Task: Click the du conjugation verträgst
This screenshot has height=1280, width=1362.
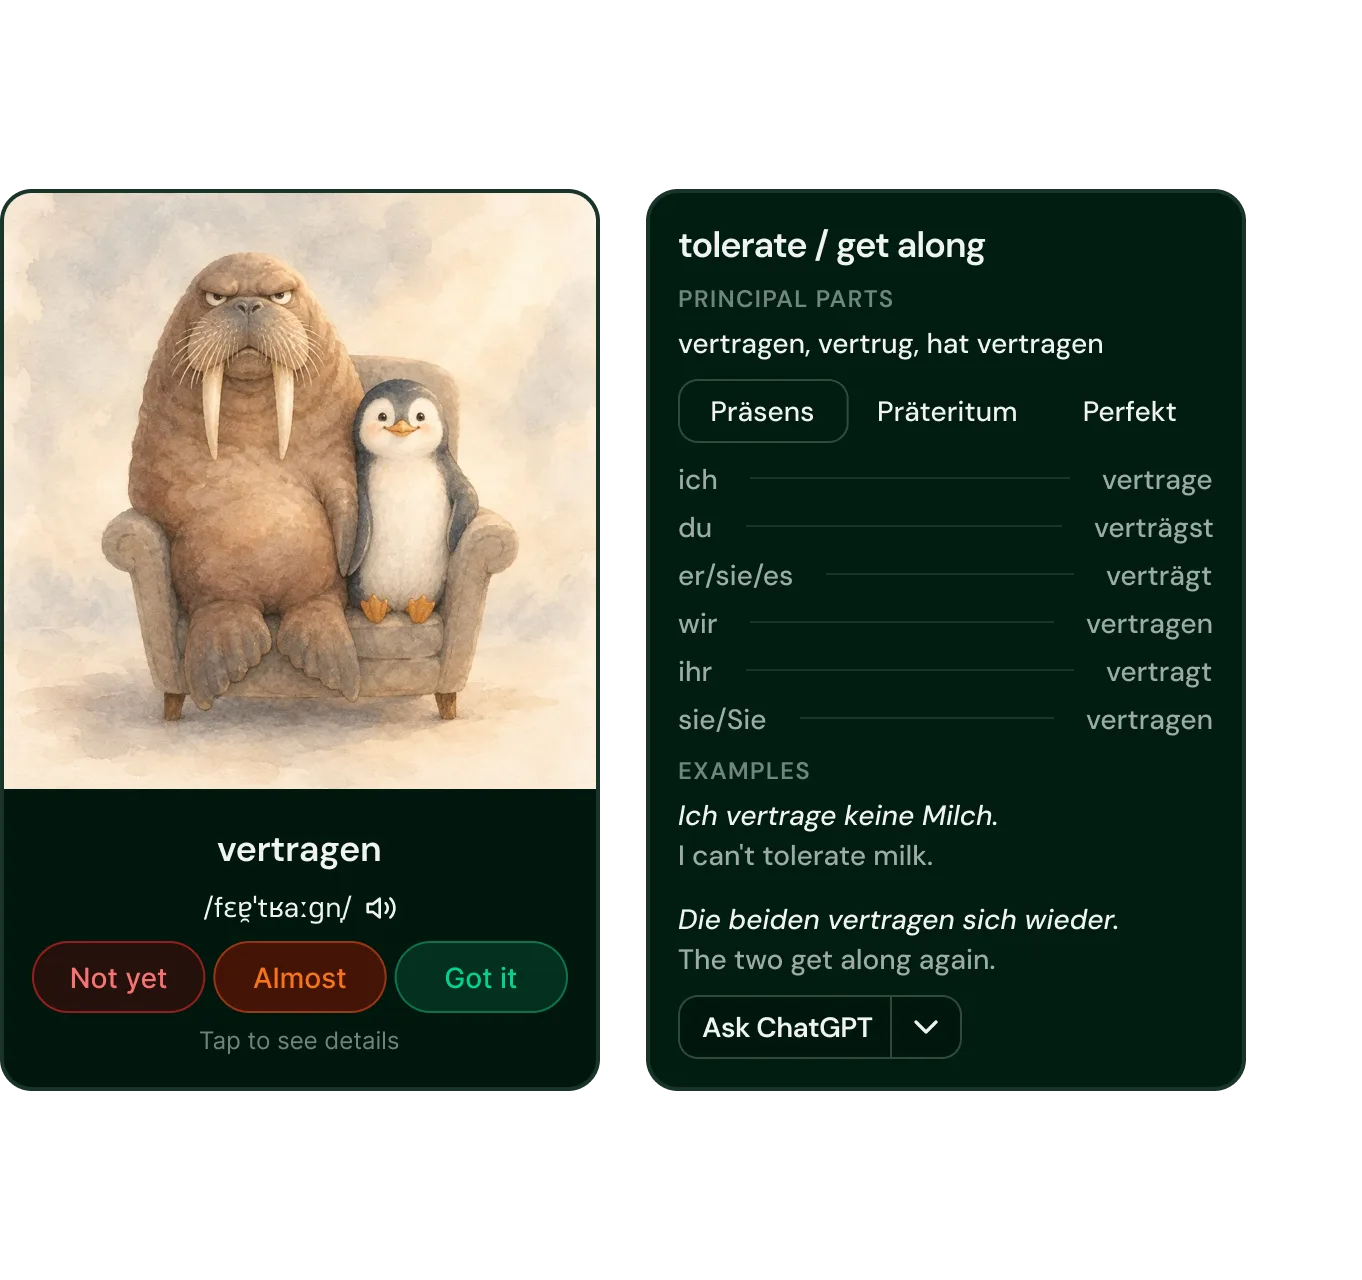Action: [x=1153, y=528]
